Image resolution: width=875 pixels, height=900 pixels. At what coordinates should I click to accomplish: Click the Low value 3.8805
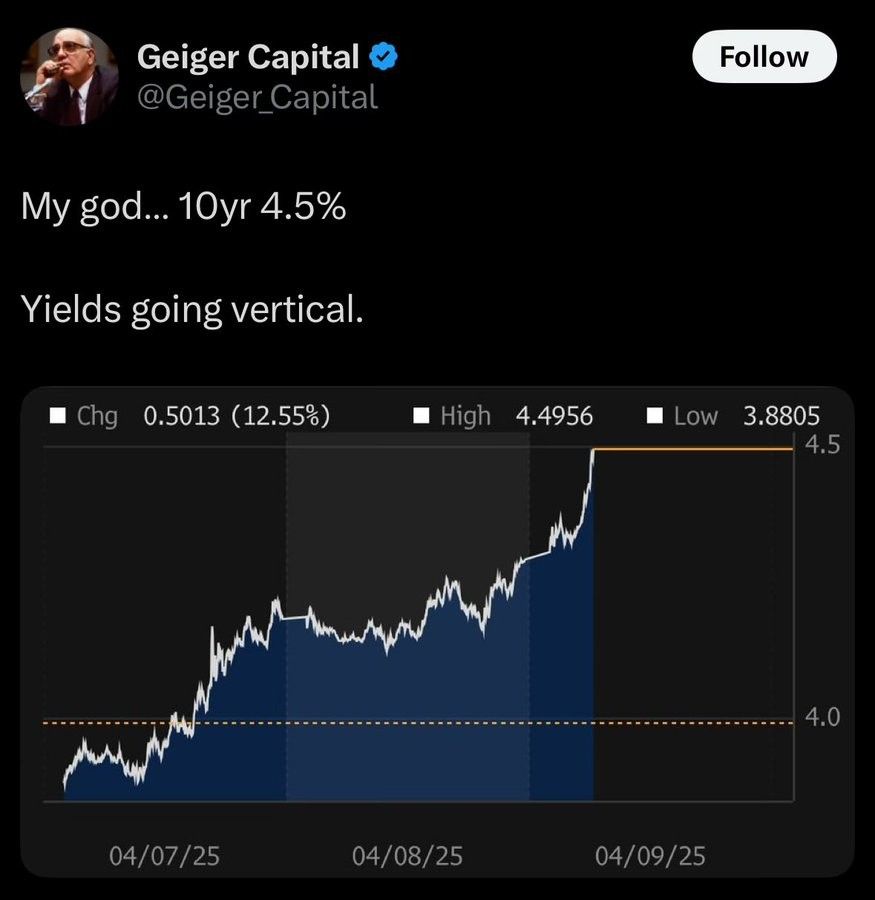pos(781,416)
